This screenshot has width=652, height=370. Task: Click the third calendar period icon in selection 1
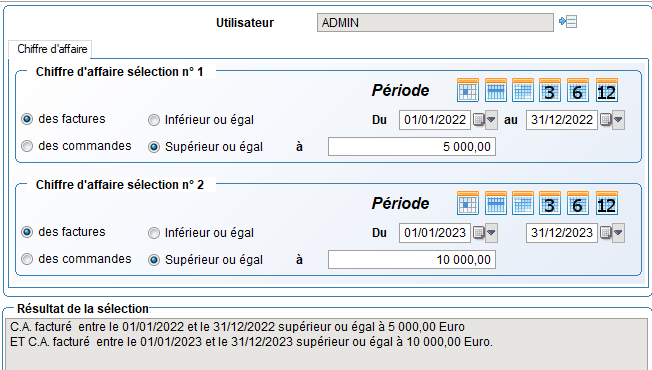[523, 90]
